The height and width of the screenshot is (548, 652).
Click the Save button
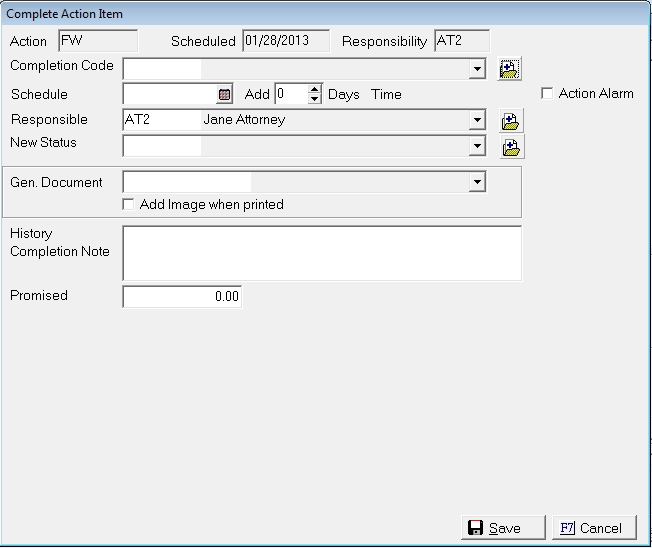pyautogui.click(x=504, y=528)
